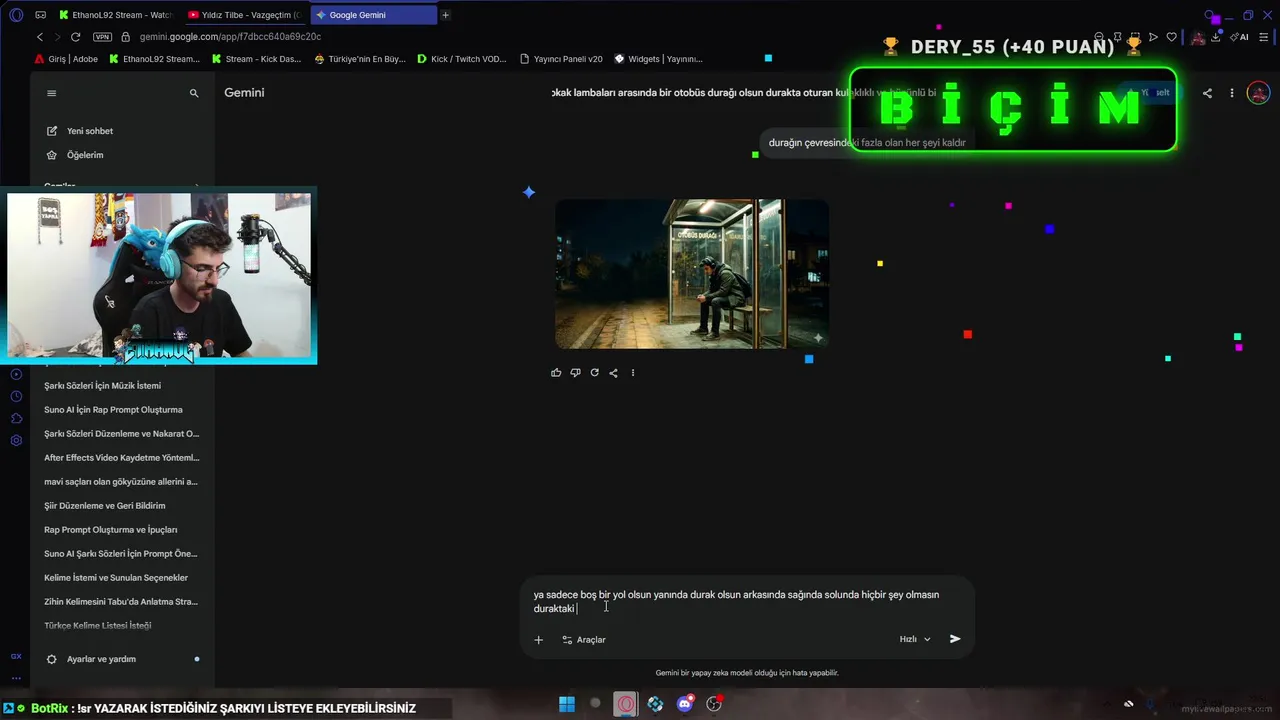Open chat 'Suno AI İçin Rap Prompt Oluşturma'
The image size is (1280, 720).
click(x=113, y=410)
